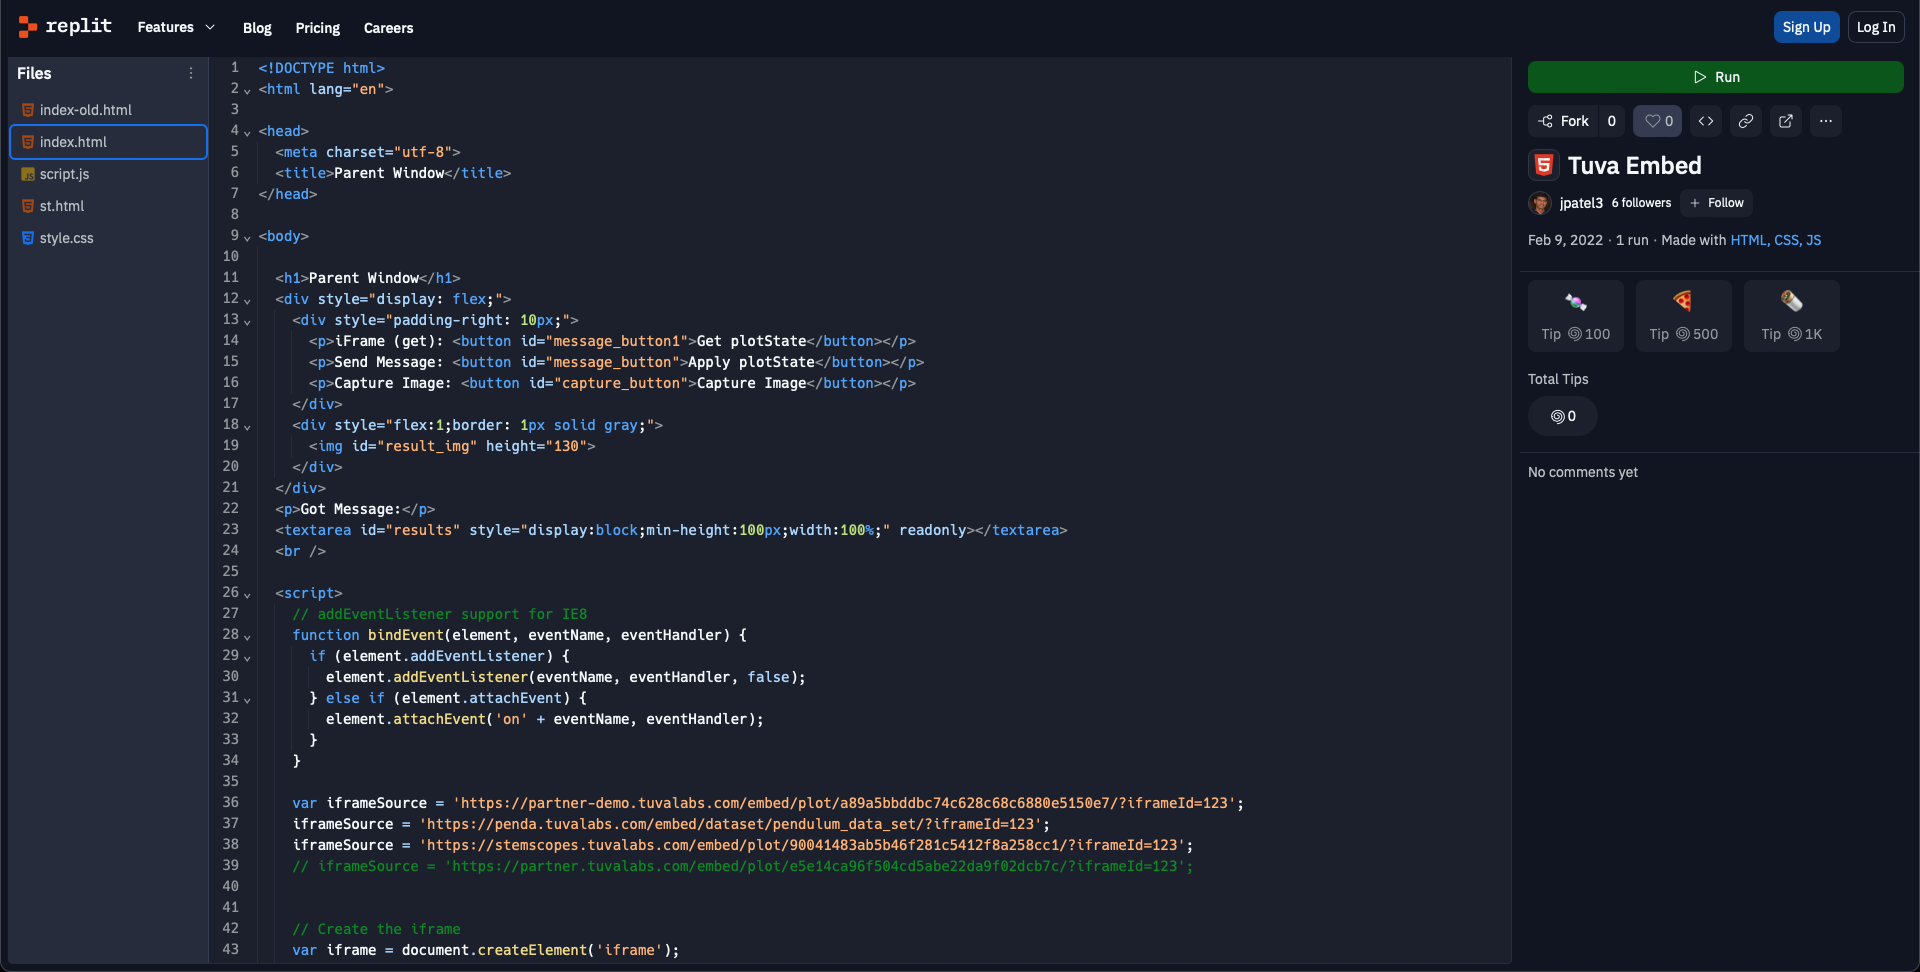Viewport: 1920px width, 972px height.
Task: Click the 6 followers text
Action: pos(1641,203)
